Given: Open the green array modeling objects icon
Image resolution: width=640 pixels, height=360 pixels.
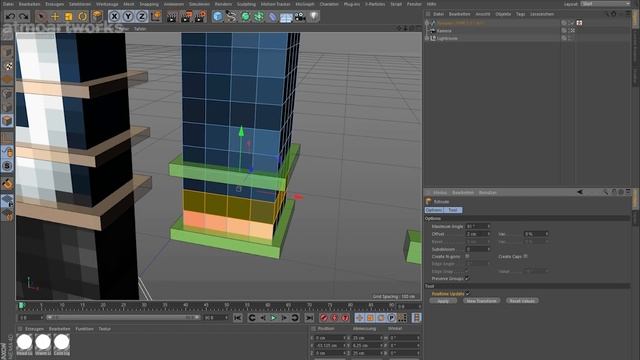Looking at the screenshot, I should point(259,17).
